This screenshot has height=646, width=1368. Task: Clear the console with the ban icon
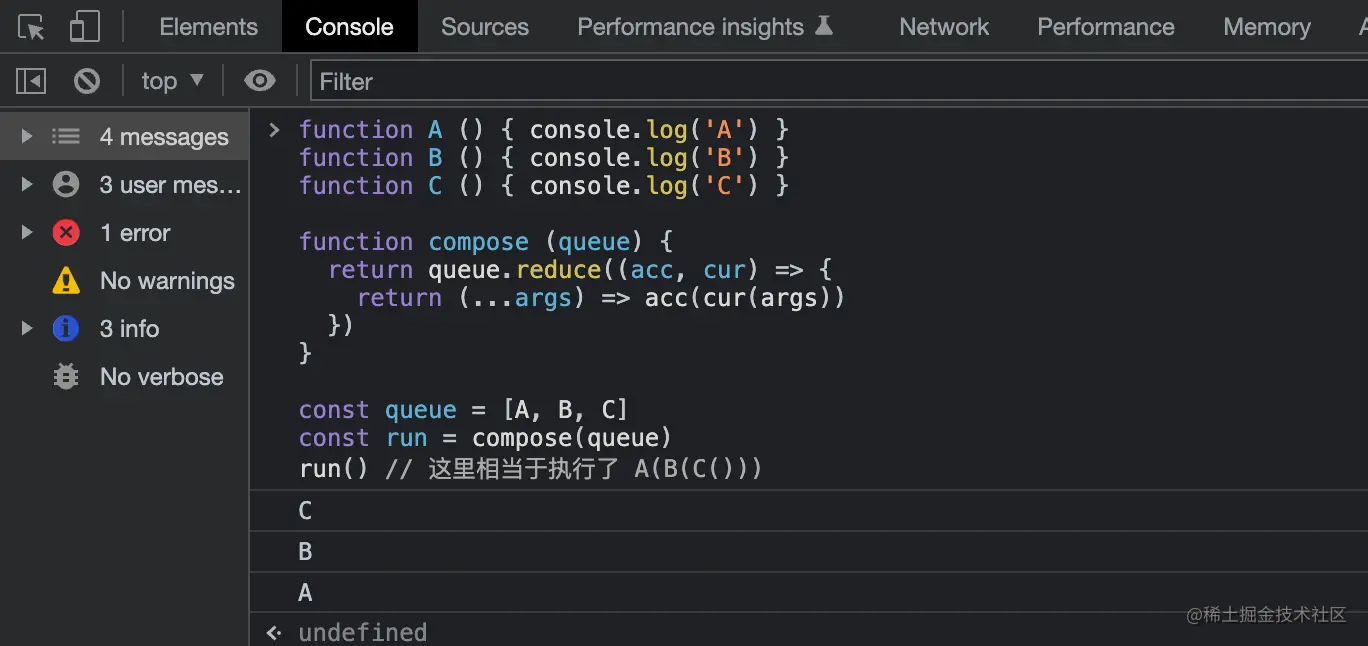(87, 81)
